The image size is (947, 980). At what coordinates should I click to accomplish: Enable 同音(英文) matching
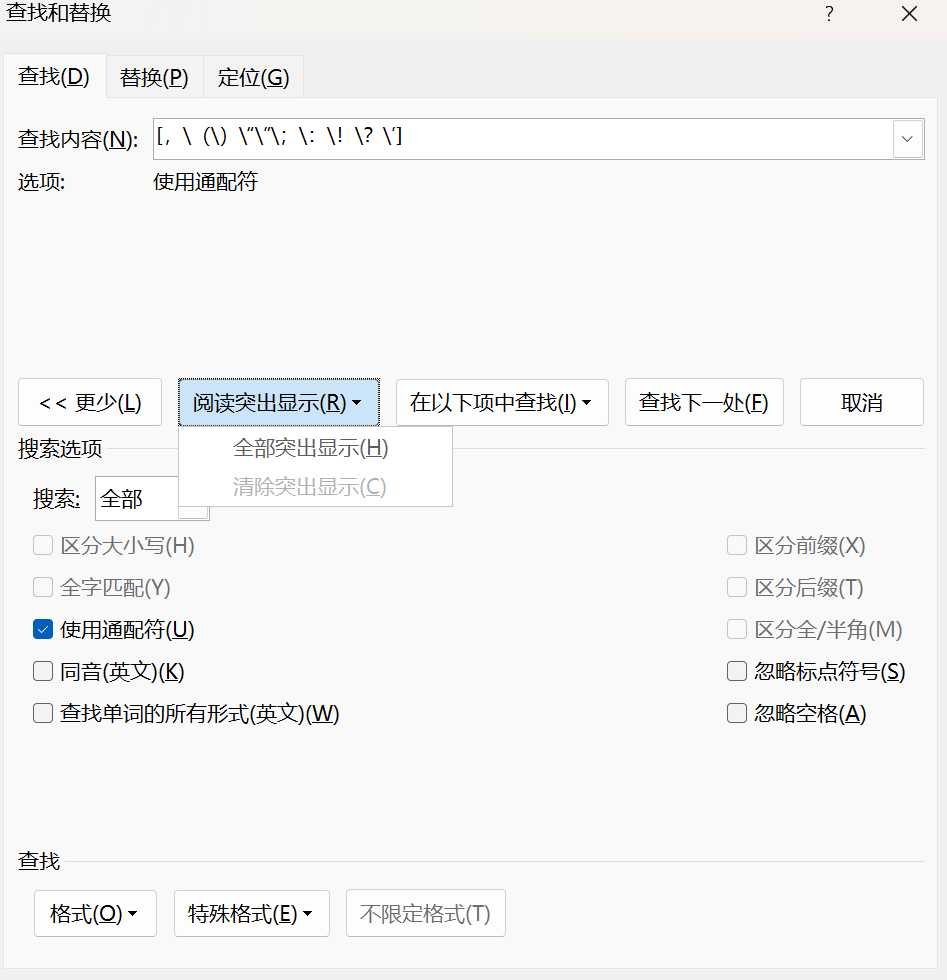coord(43,671)
